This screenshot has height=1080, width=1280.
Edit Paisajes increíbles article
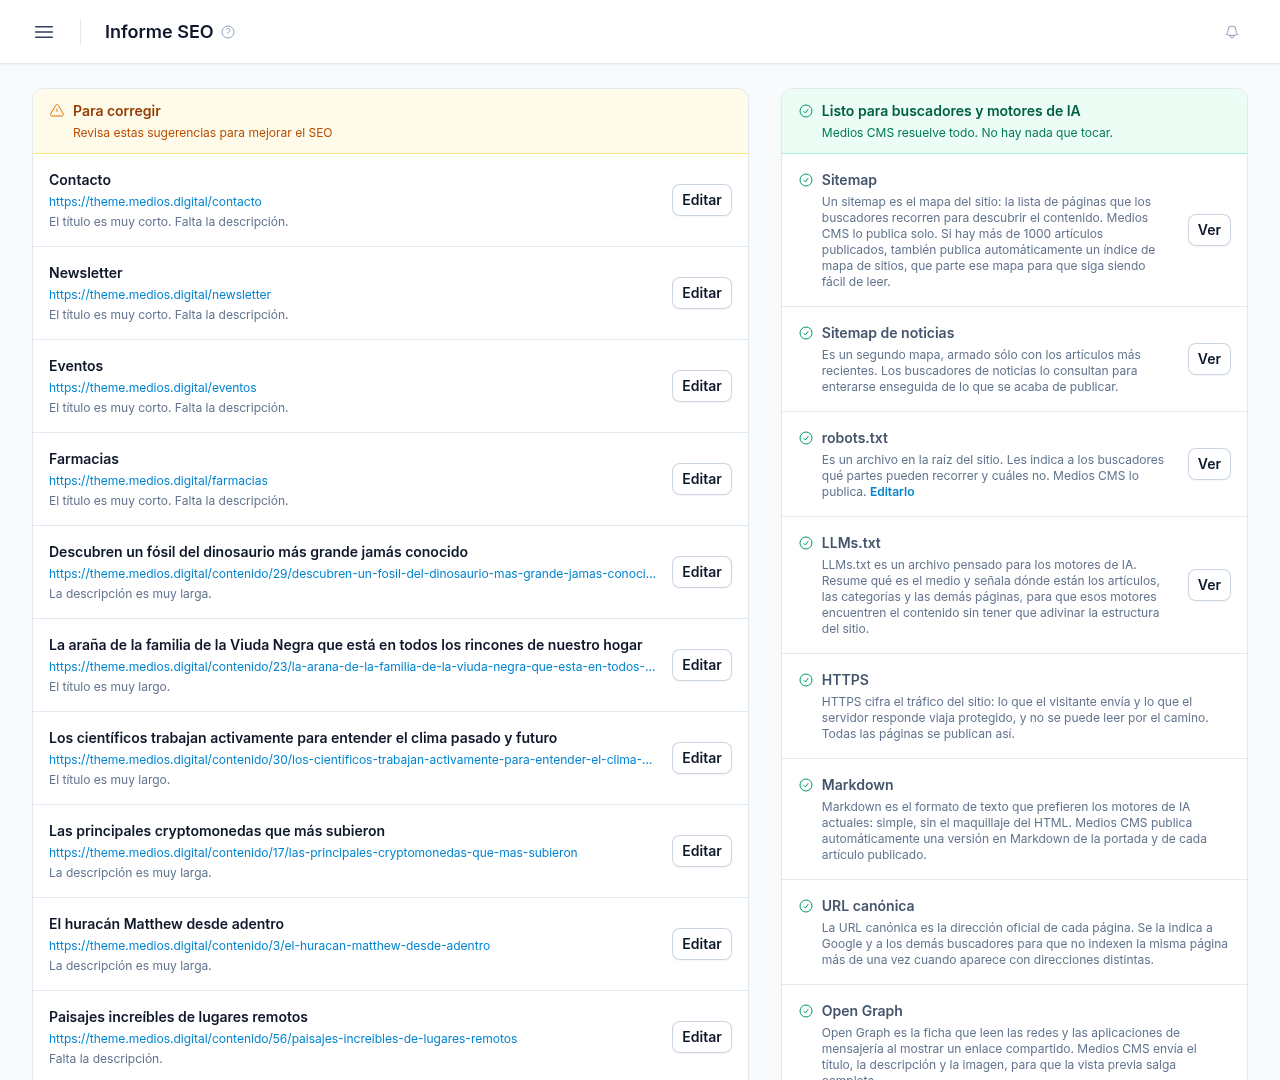(x=702, y=1037)
